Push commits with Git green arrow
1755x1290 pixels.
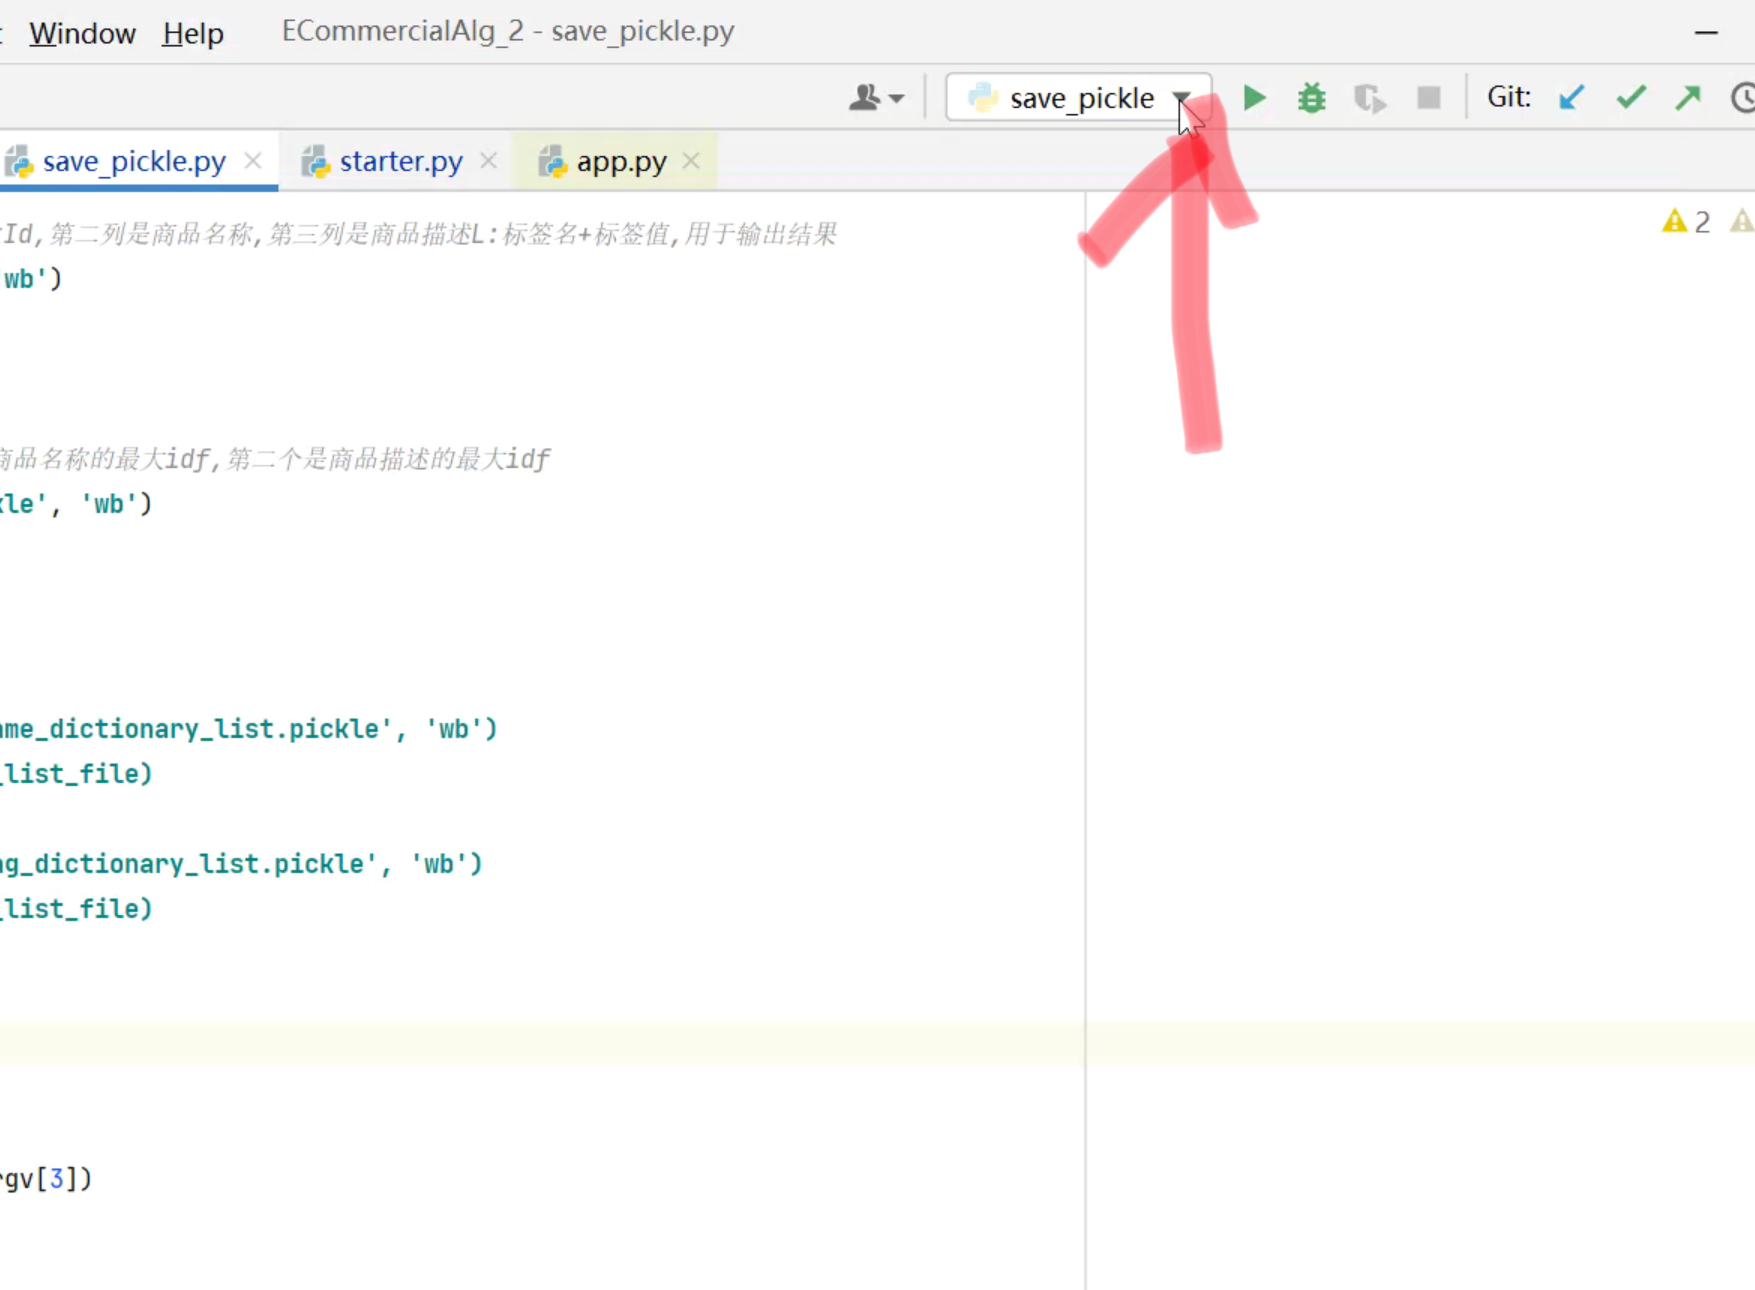tap(1689, 97)
